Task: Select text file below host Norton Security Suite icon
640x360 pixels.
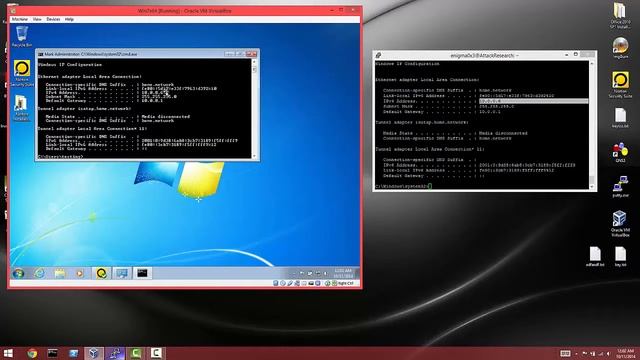Action: pyautogui.click(x=620, y=118)
